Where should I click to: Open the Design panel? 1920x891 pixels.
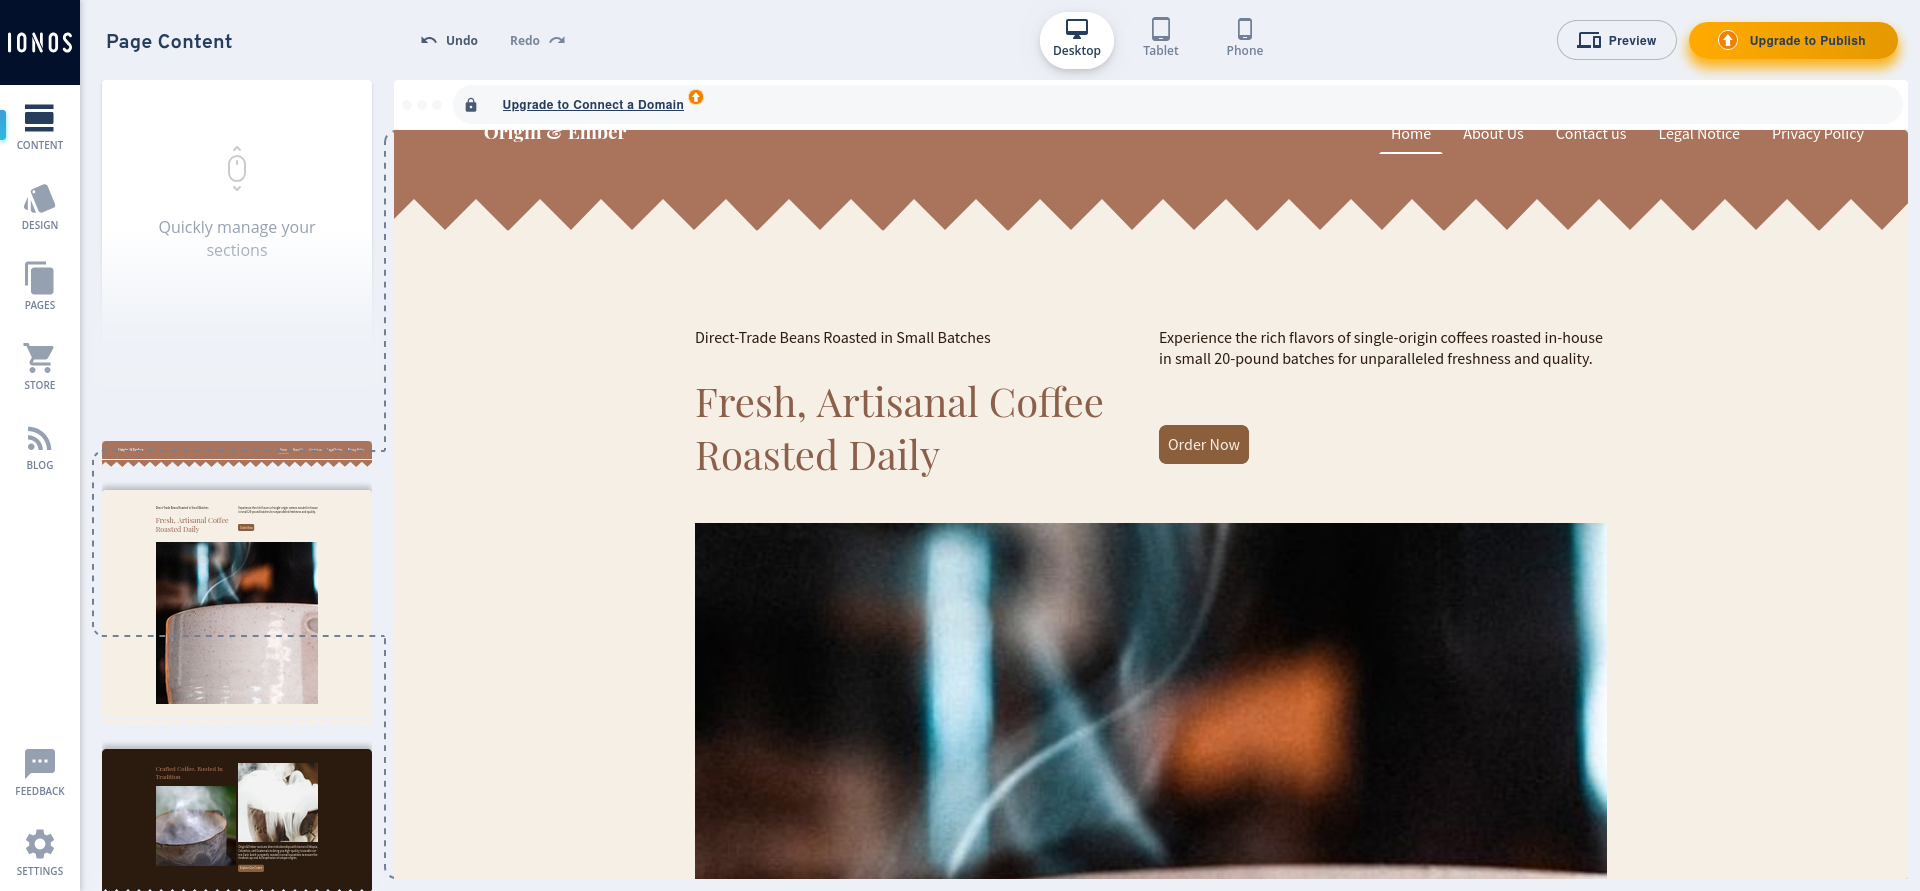click(39, 207)
